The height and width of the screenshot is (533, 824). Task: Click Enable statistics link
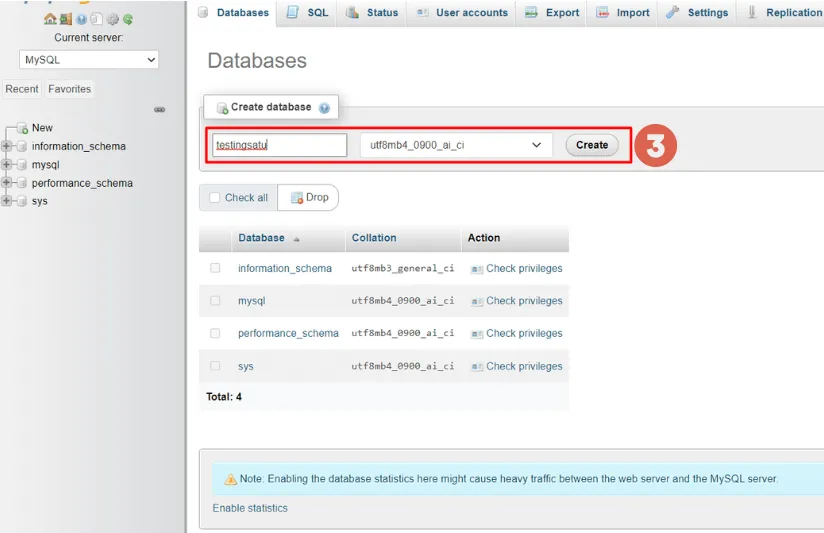point(250,508)
